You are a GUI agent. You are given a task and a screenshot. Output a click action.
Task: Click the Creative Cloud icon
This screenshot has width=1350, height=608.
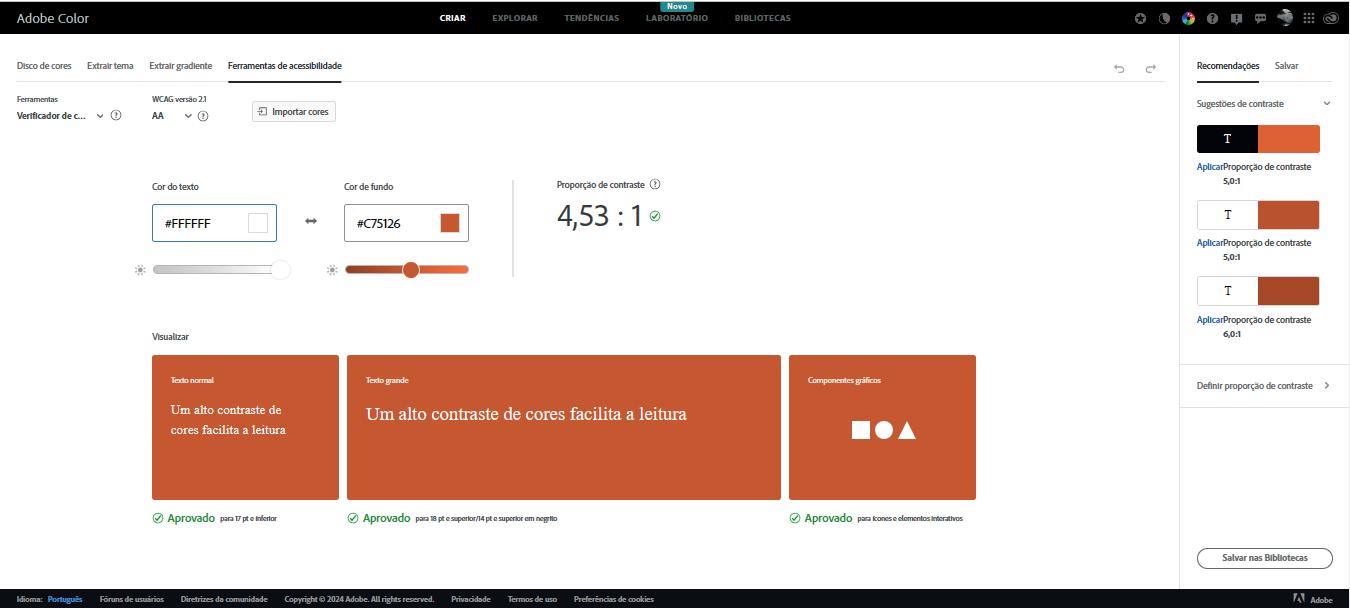tap(1331, 18)
